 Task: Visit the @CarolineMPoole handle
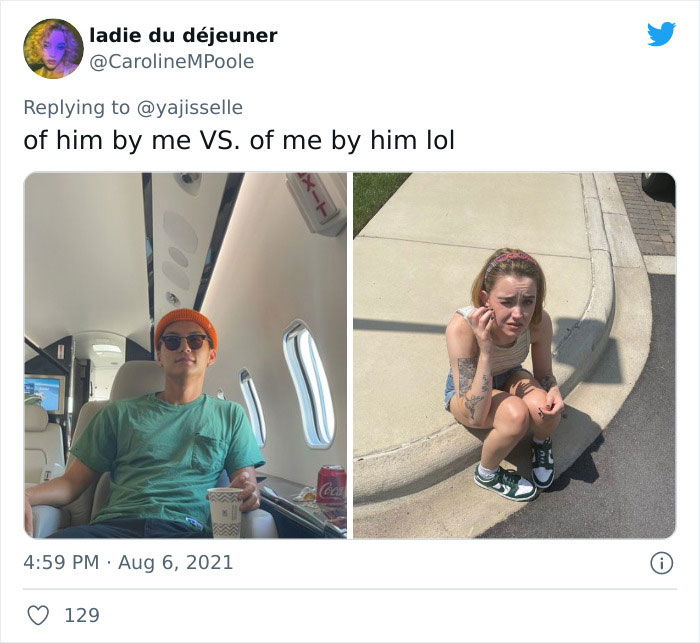pyautogui.click(x=172, y=62)
